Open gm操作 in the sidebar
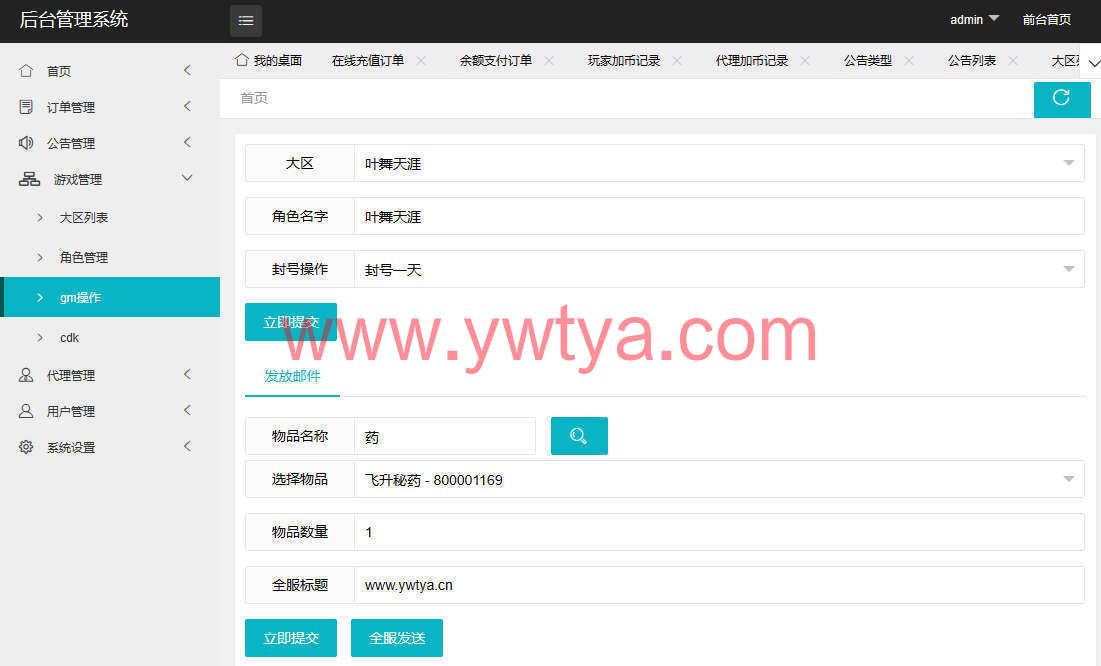Screen dimensions: 1101x666 (111, 297)
